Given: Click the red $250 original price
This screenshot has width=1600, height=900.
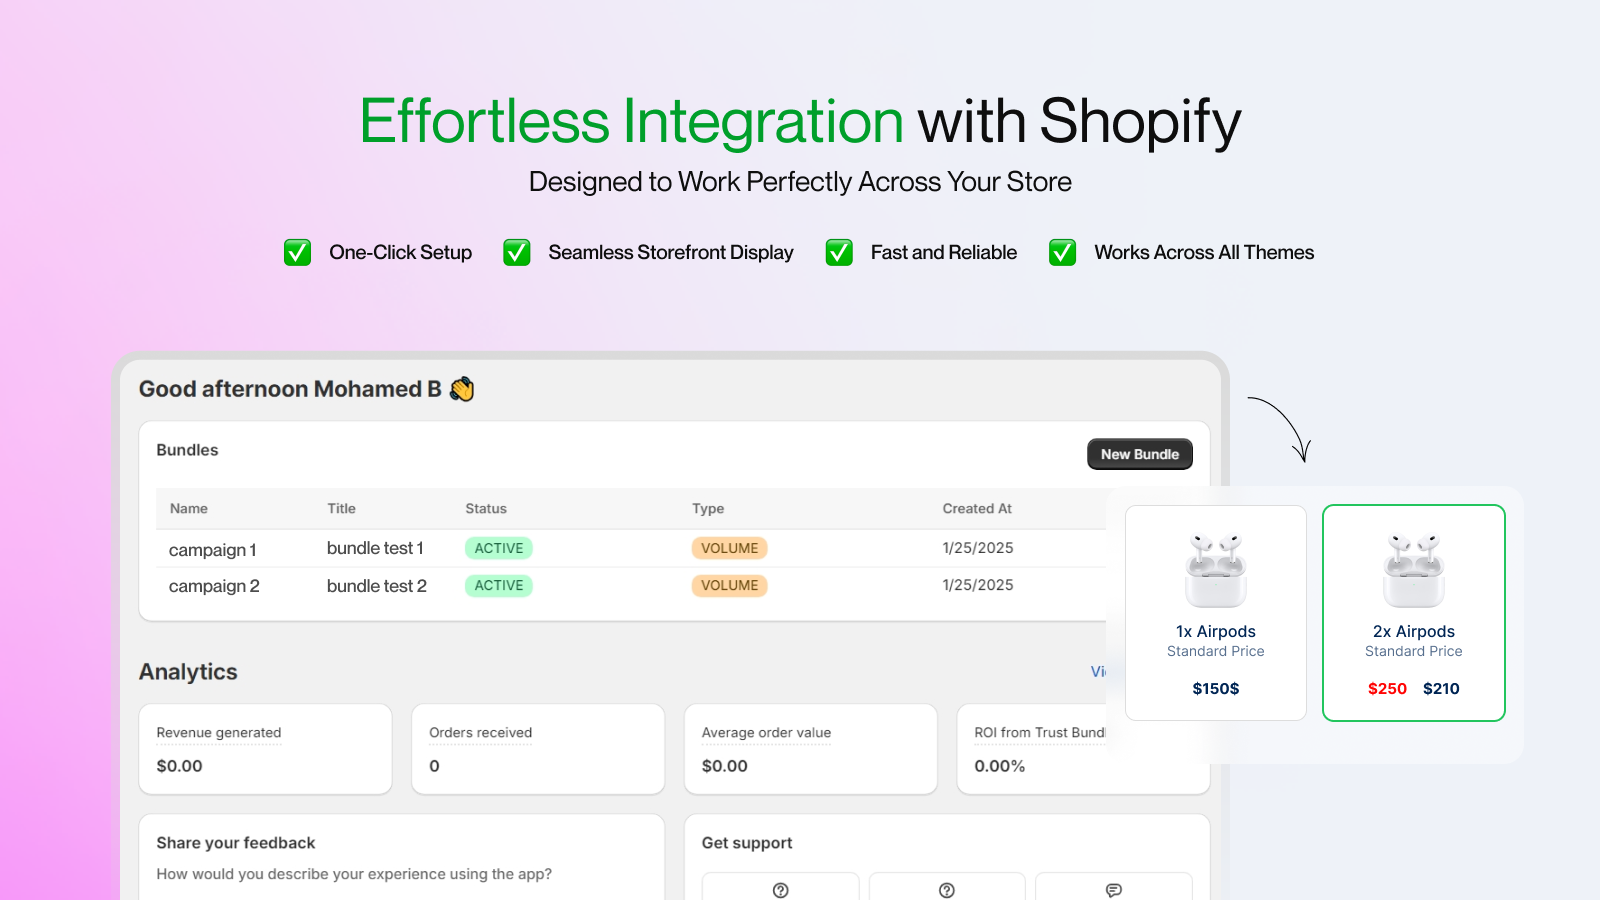Looking at the screenshot, I should (x=1387, y=688).
